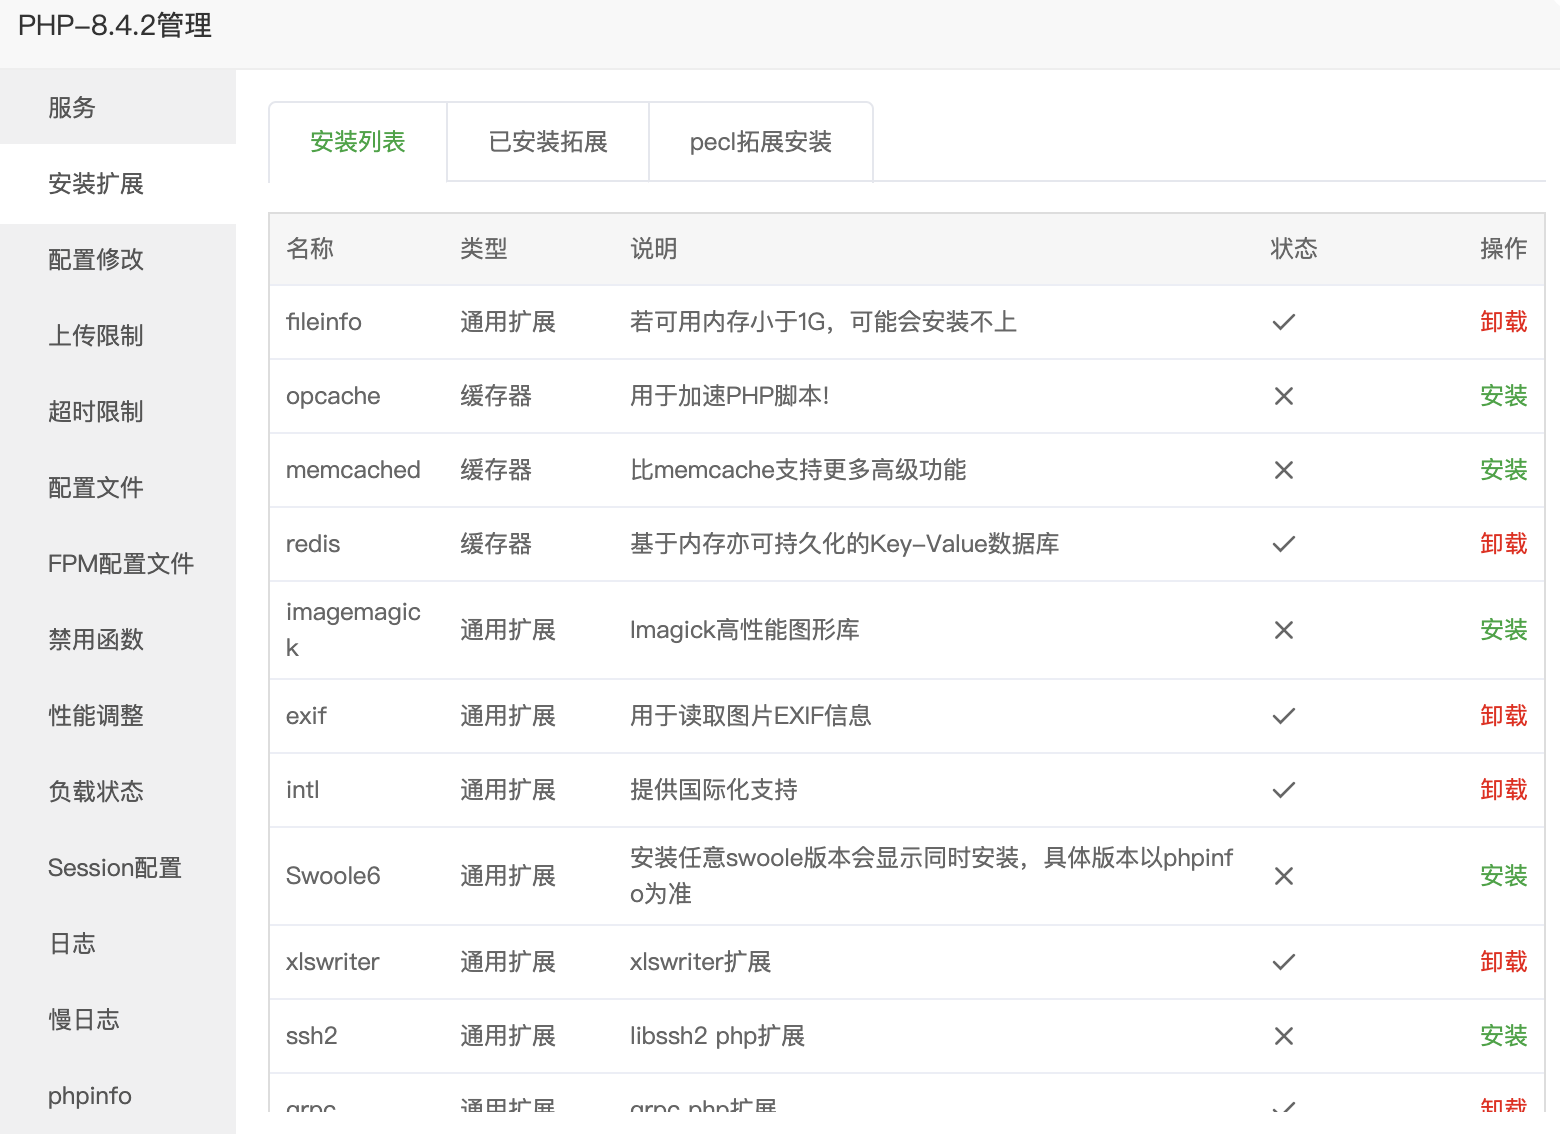Click the 缓存器 type in the memcached row
This screenshot has height=1134, width=1560.
496,470
